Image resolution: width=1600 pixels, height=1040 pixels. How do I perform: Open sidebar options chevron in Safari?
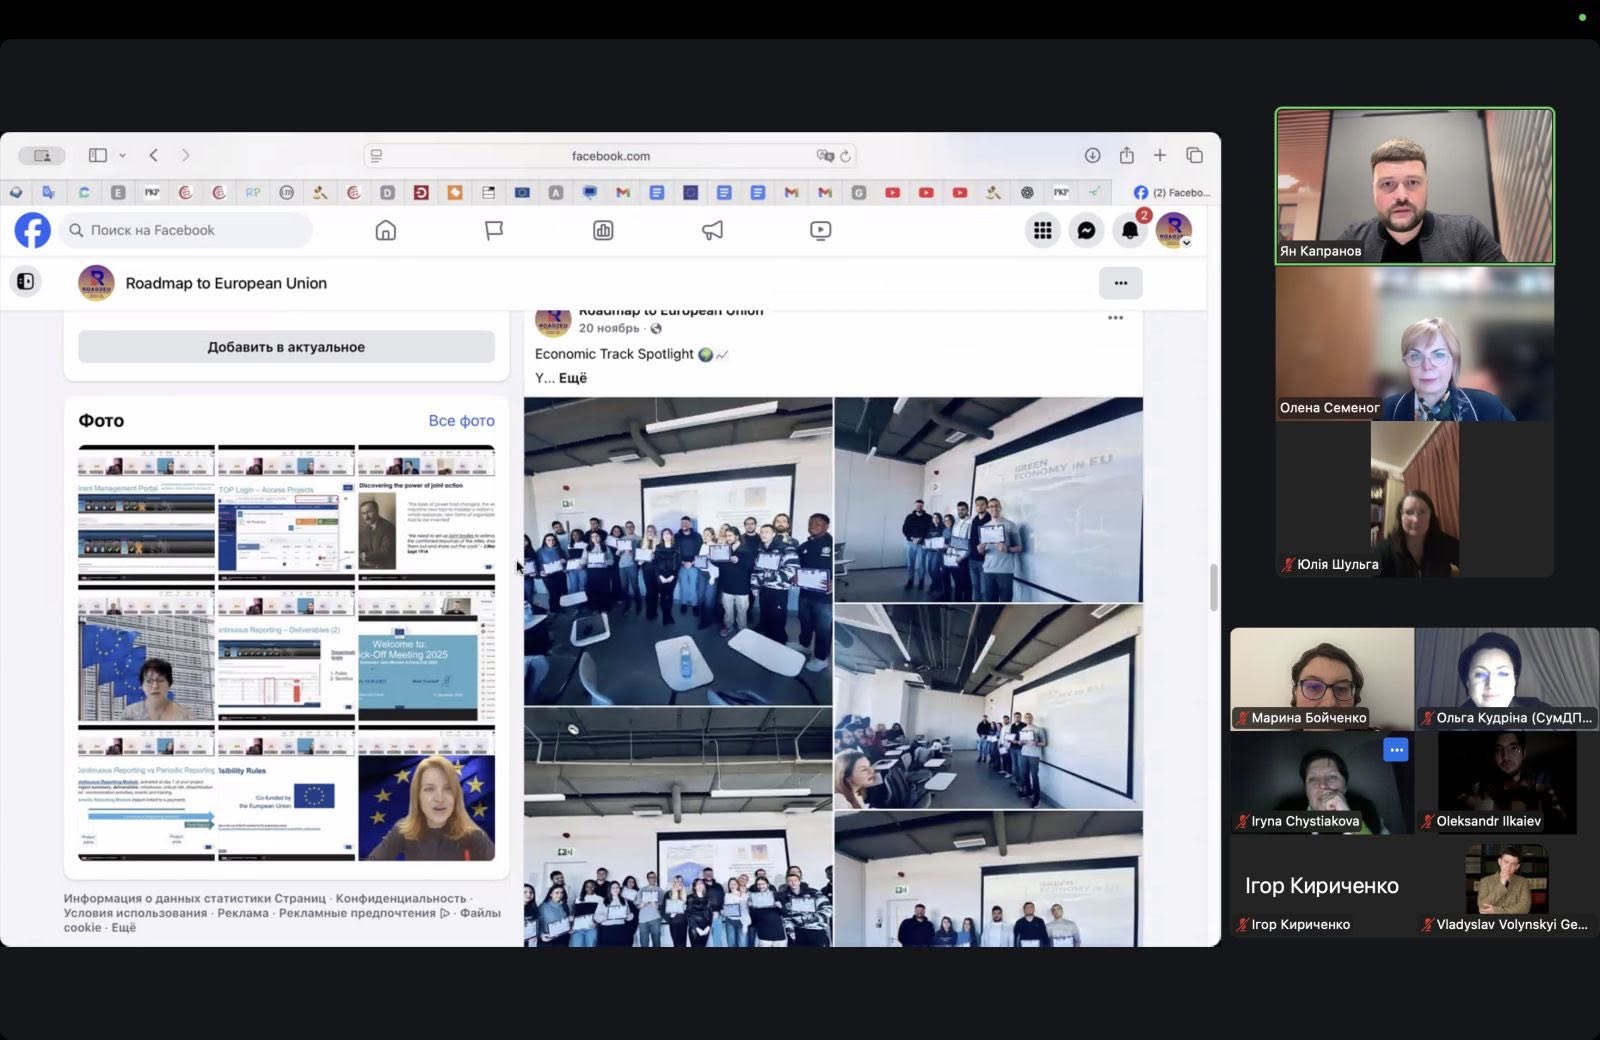[x=122, y=155]
